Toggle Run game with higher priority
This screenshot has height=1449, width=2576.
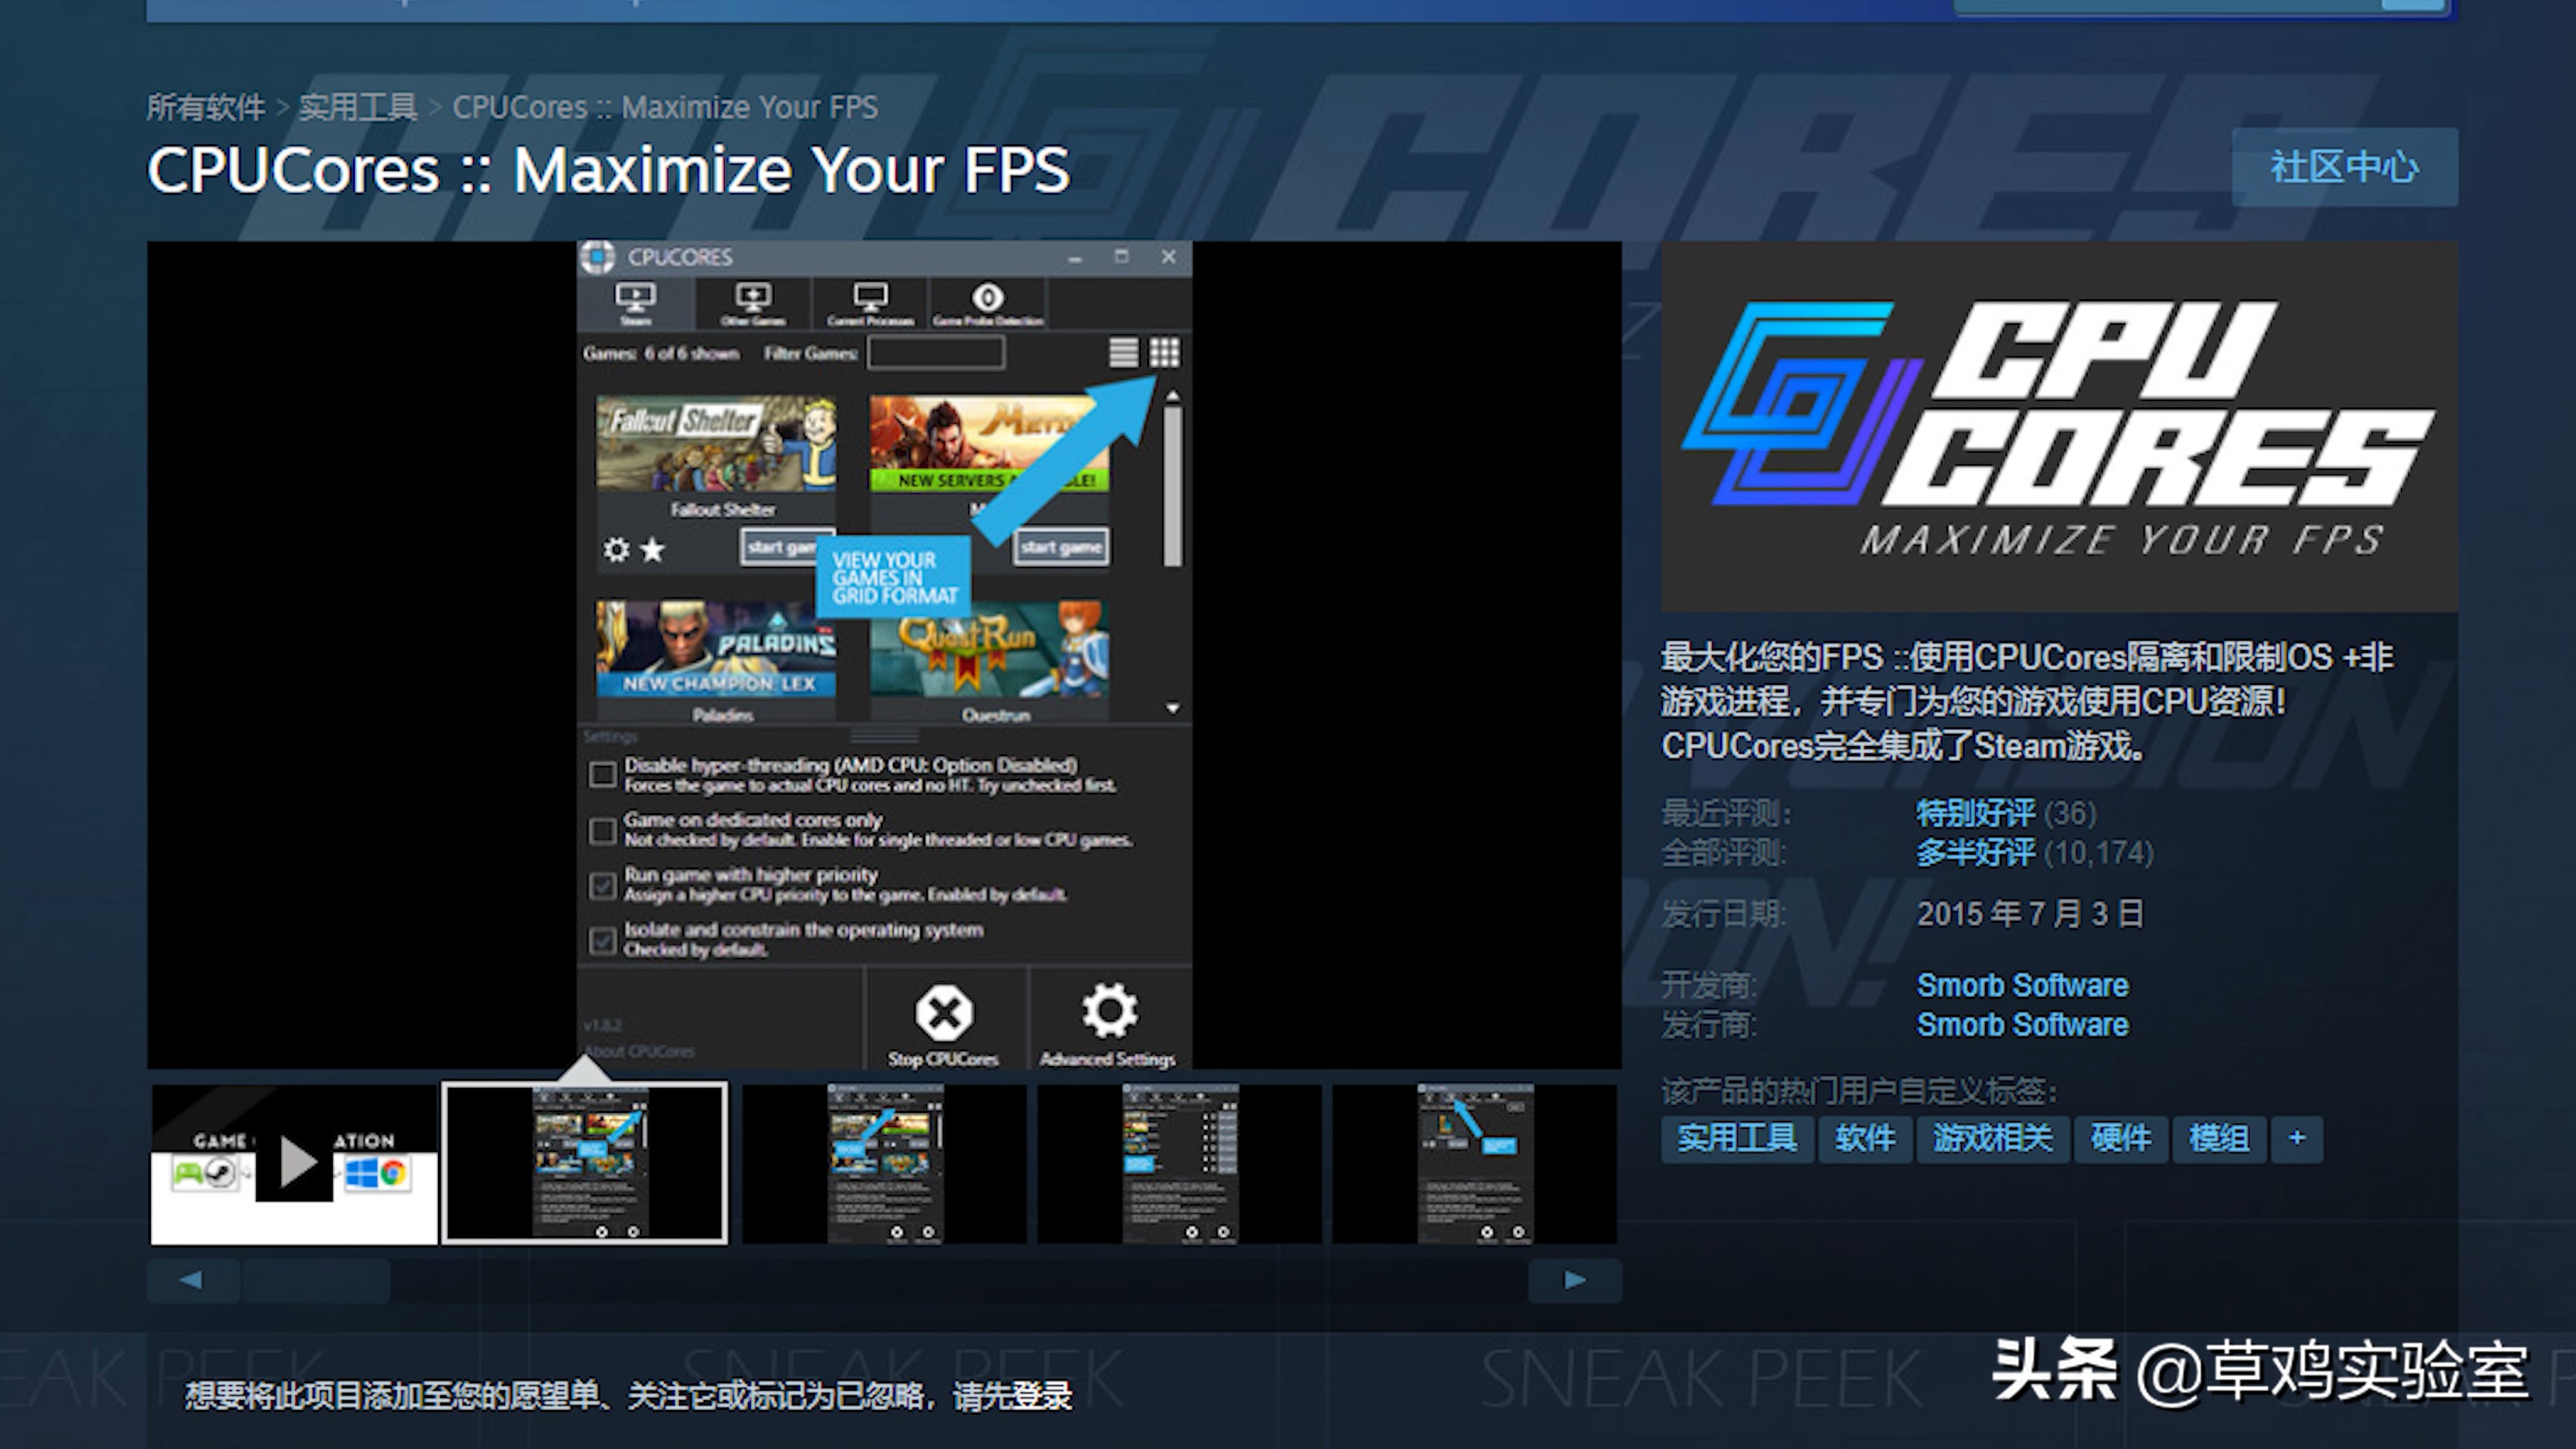point(602,885)
